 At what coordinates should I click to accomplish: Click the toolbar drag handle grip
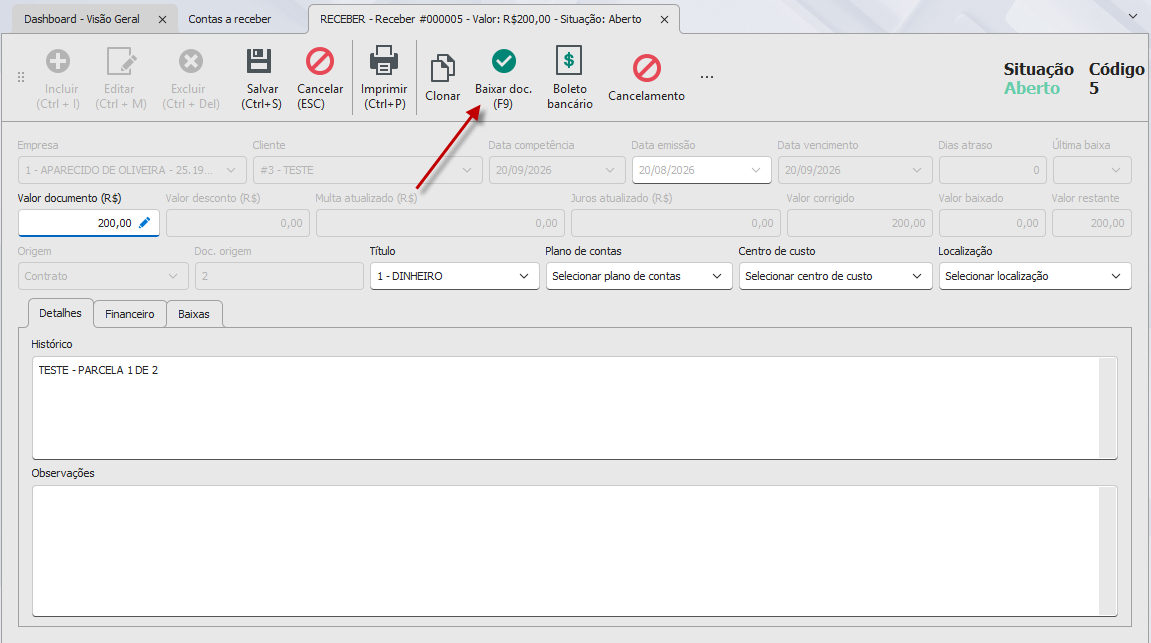click(21, 77)
